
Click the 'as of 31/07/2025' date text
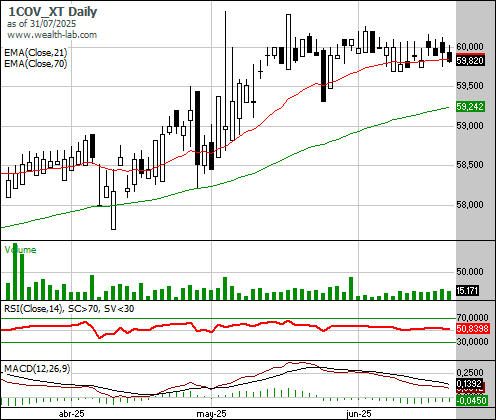41,24
